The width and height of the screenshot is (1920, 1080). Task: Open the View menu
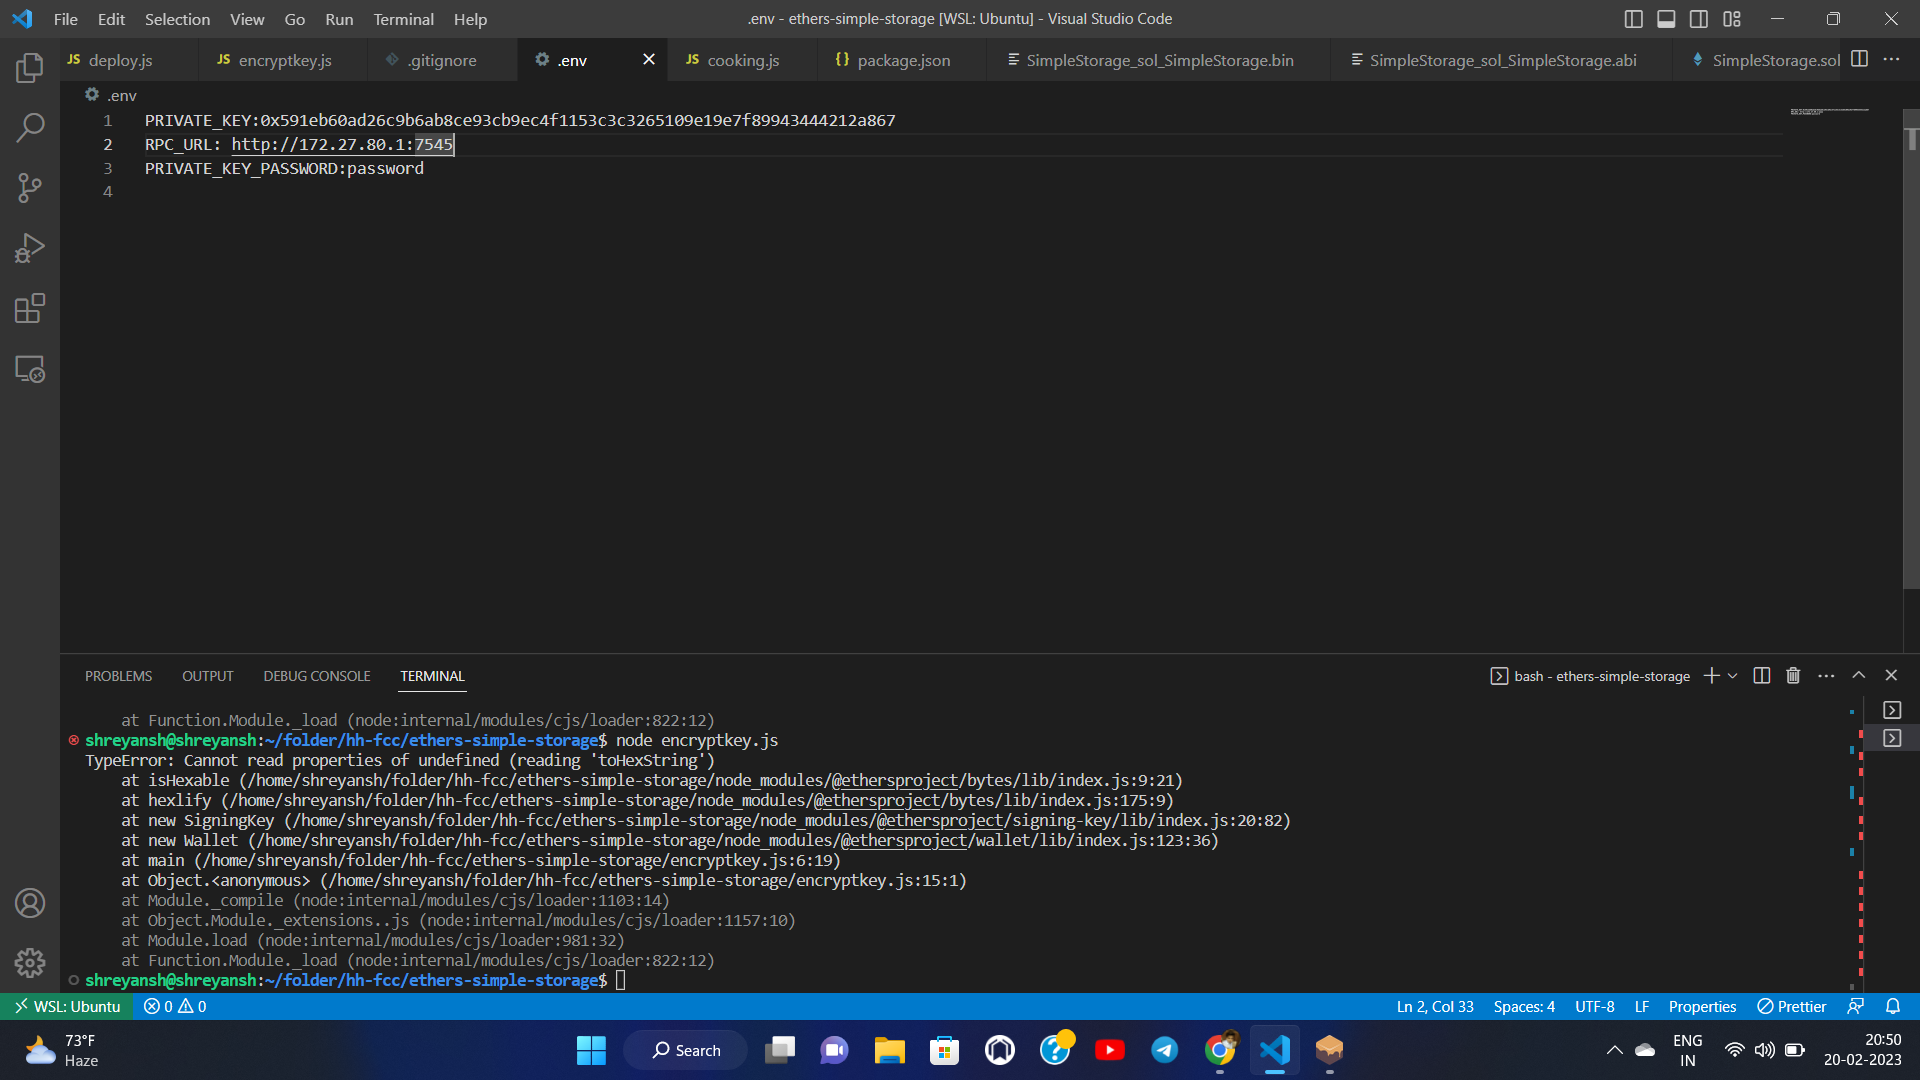(247, 19)
